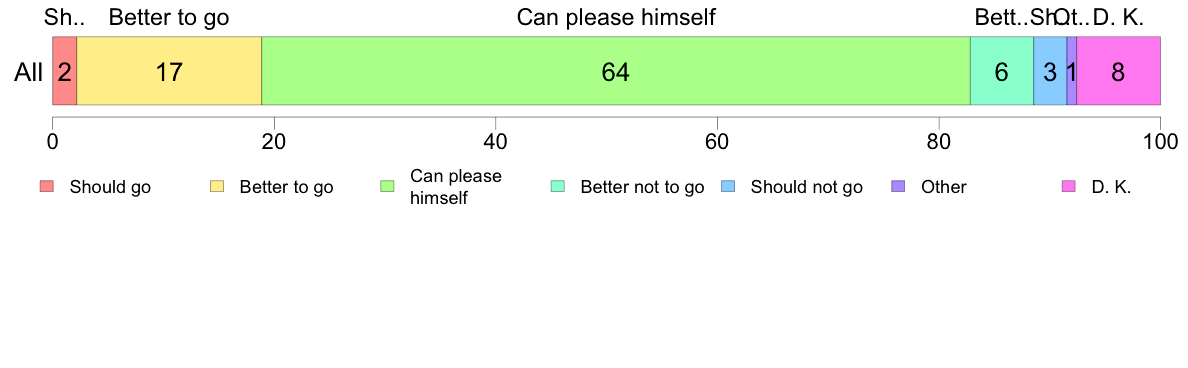The width and height of the screenshot is (1188, 368).
Task: Click the green Can please himself legend swatch
Action: pyautogui.click(x=387, y=187)
